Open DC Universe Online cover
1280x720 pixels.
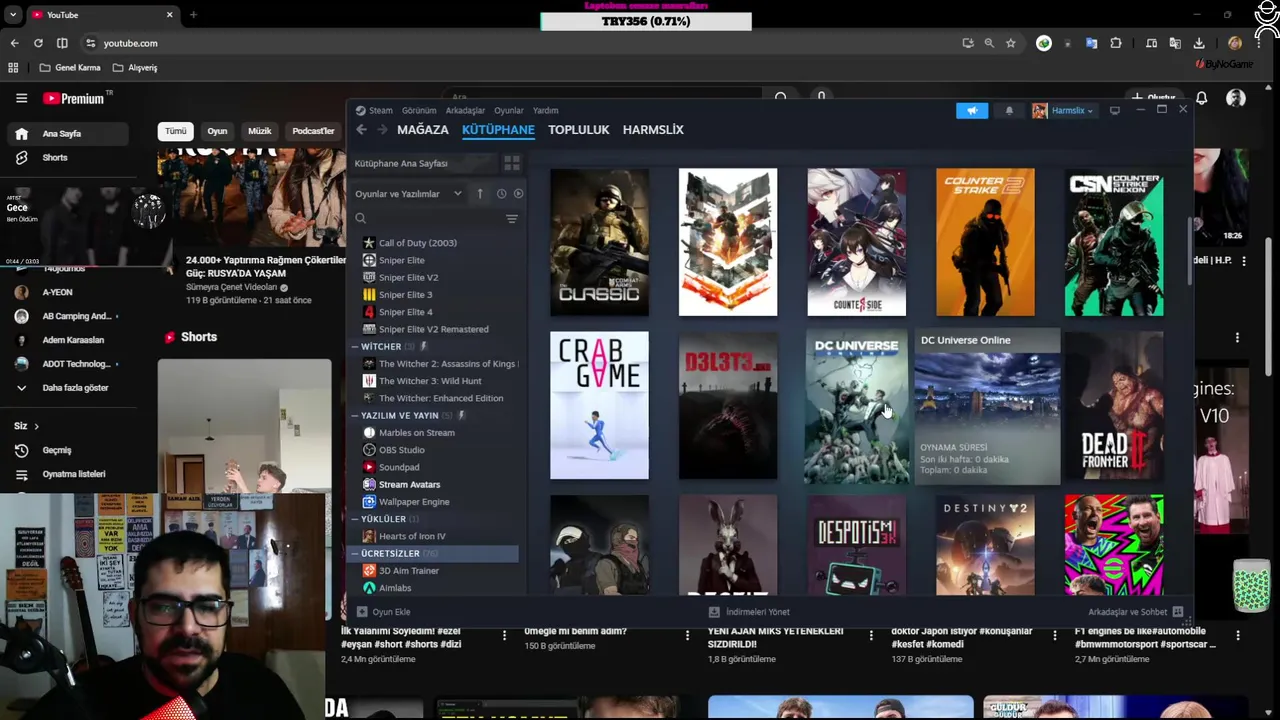point(856,405)
